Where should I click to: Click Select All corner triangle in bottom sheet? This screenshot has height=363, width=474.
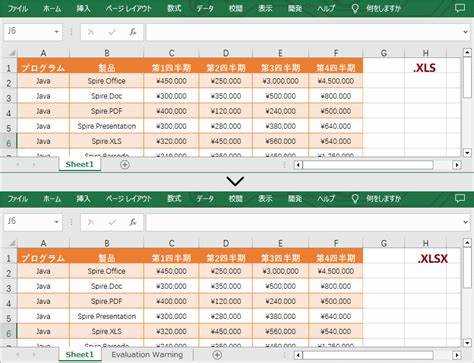(12, 243)
